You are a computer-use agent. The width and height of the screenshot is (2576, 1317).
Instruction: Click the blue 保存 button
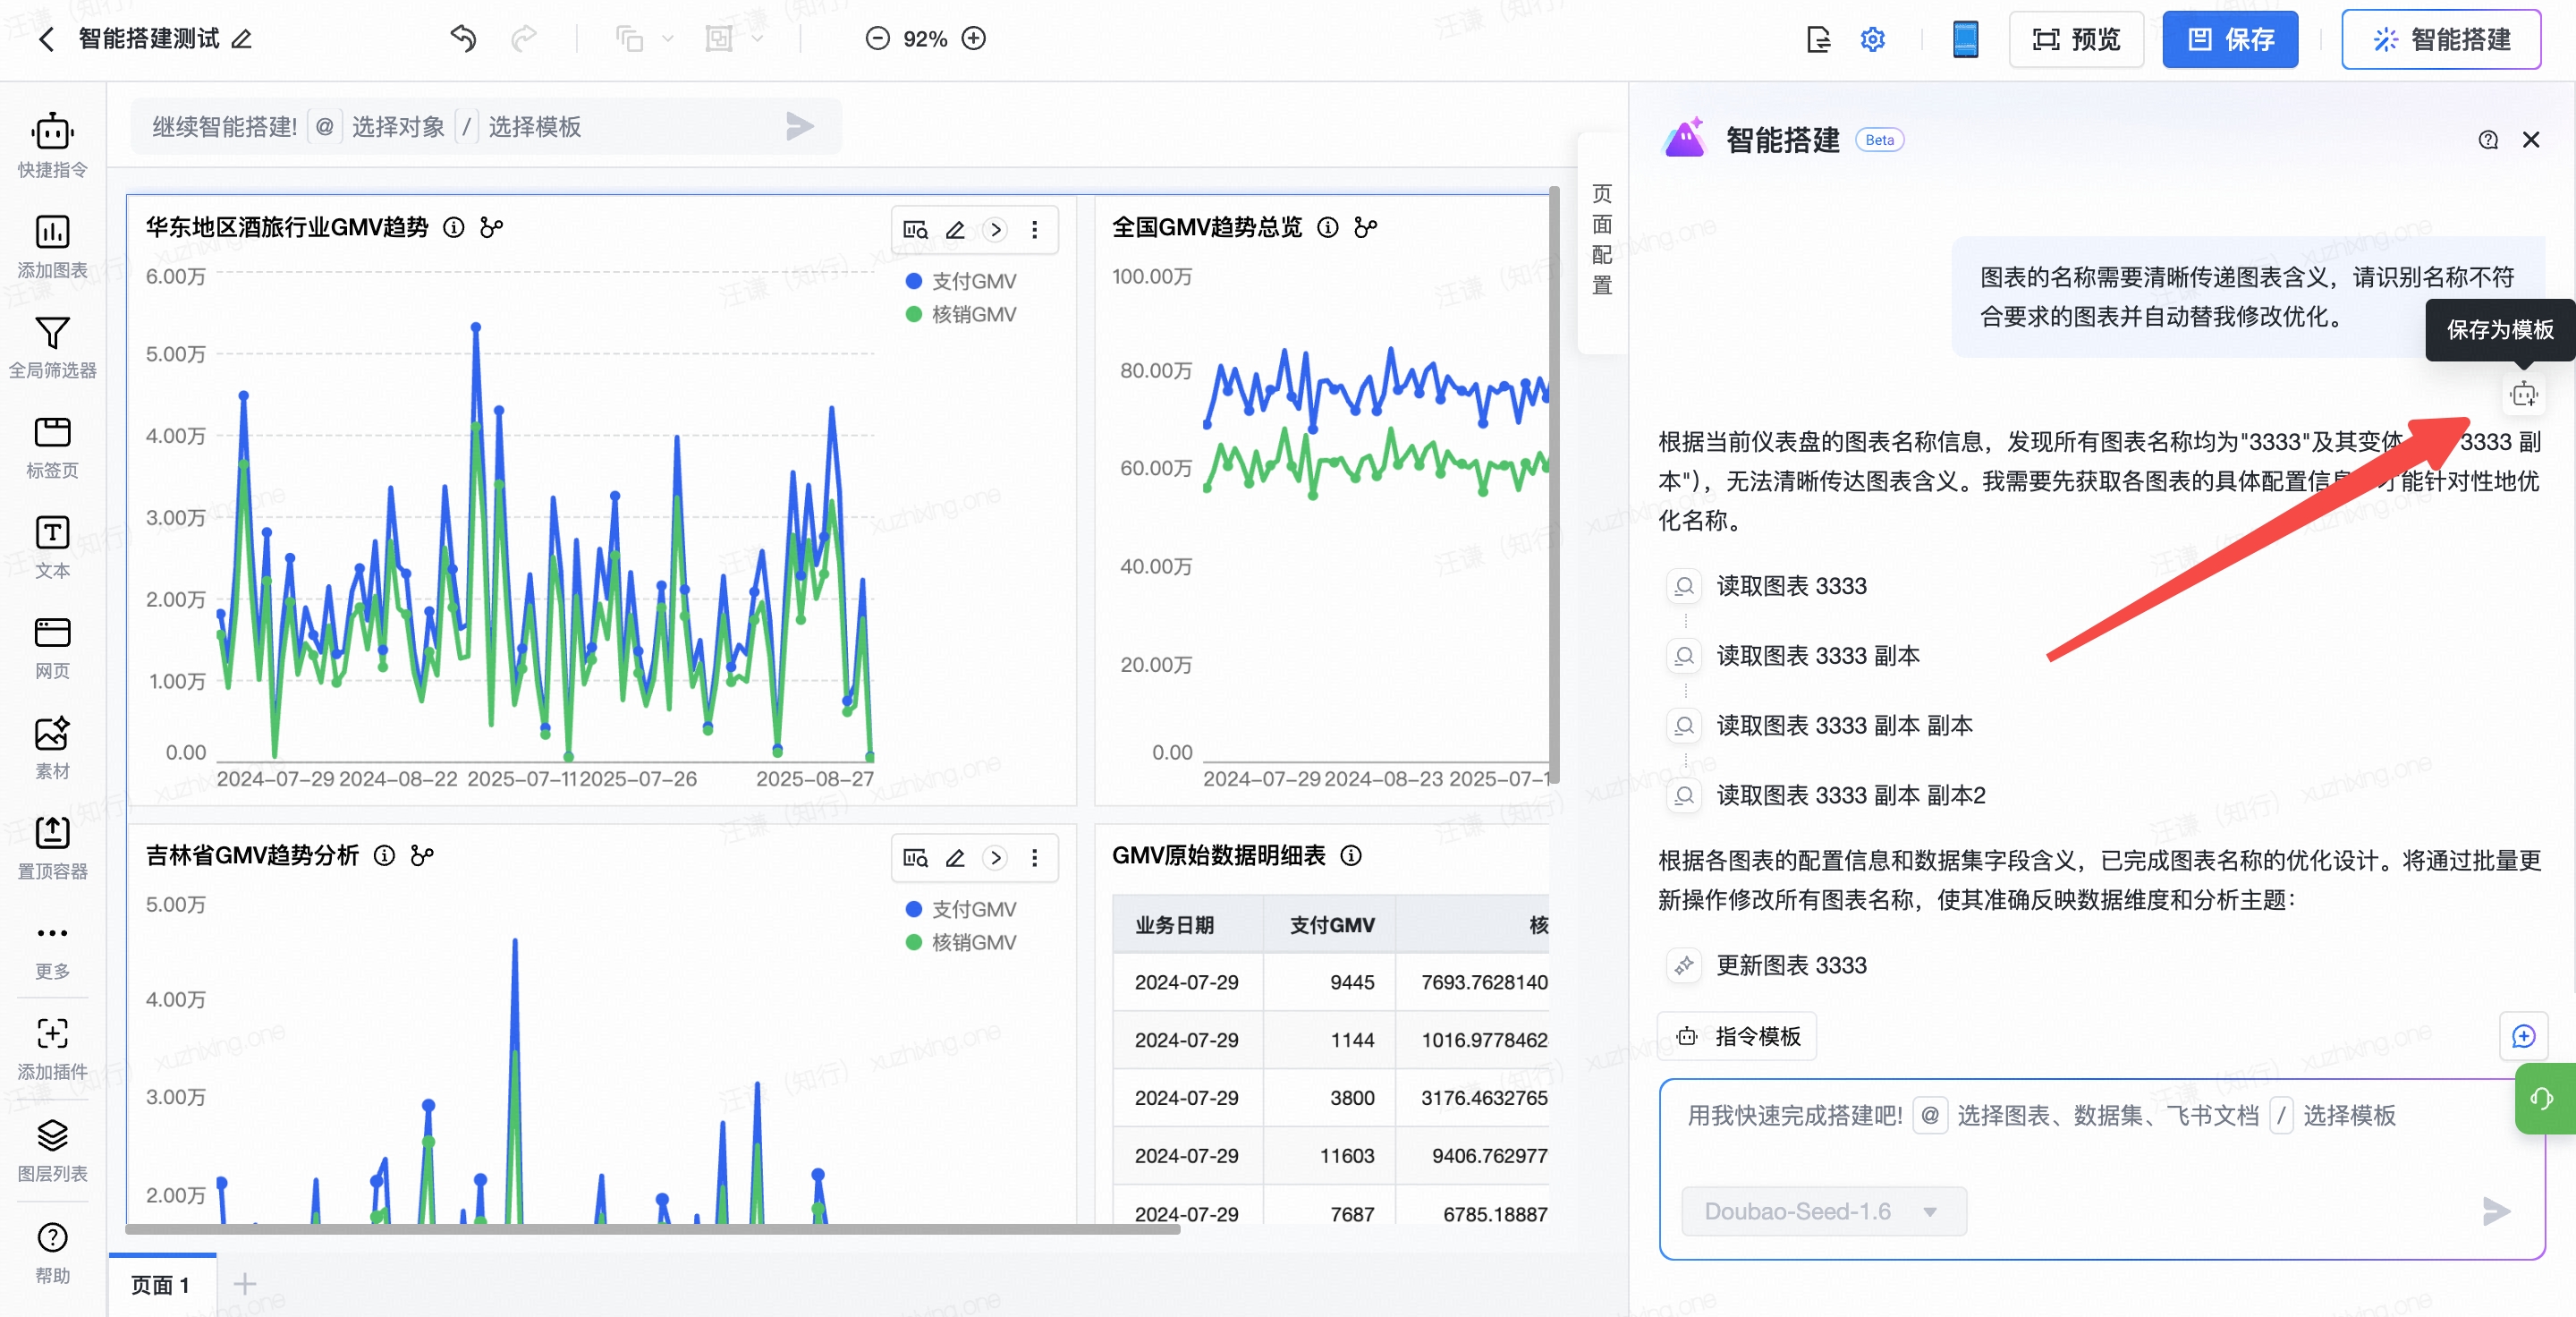[2229, 39]
